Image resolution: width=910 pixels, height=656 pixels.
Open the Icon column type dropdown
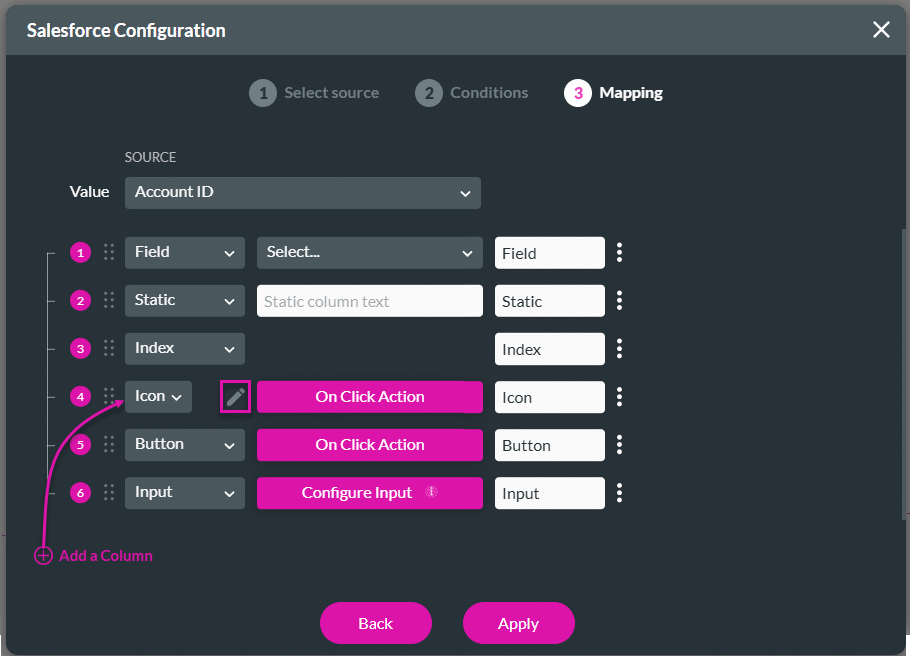[157, 397]
